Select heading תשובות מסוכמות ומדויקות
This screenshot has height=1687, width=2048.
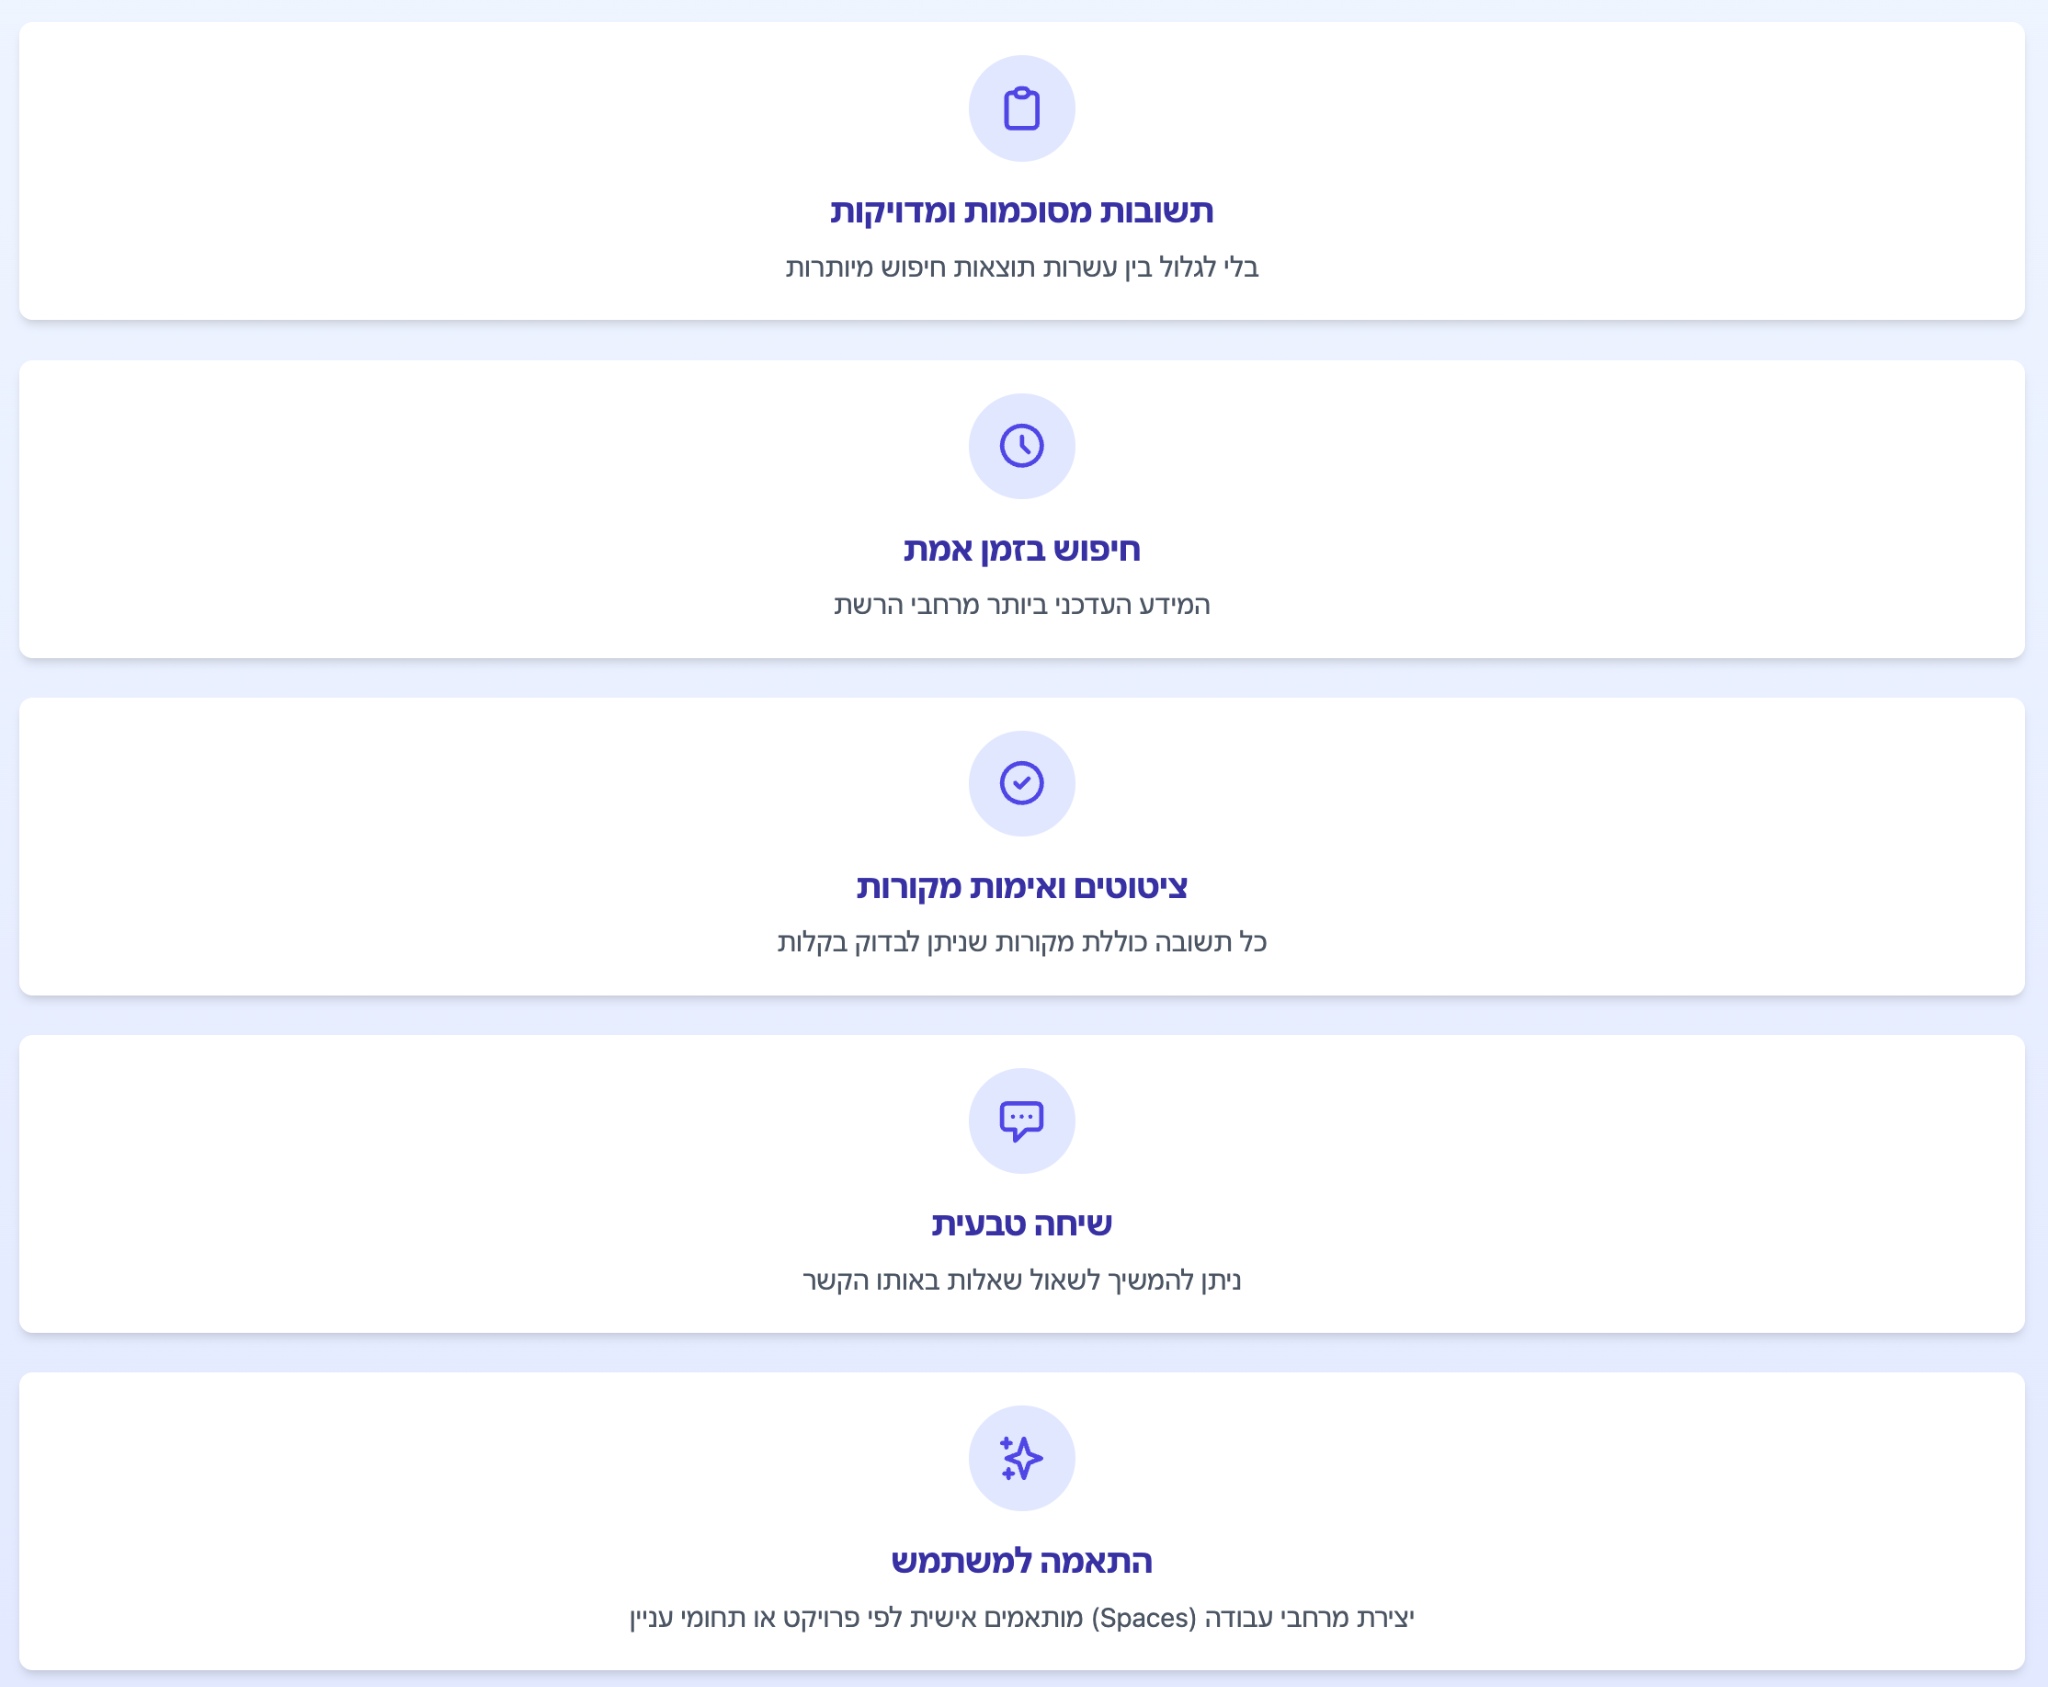point(1021,211)
